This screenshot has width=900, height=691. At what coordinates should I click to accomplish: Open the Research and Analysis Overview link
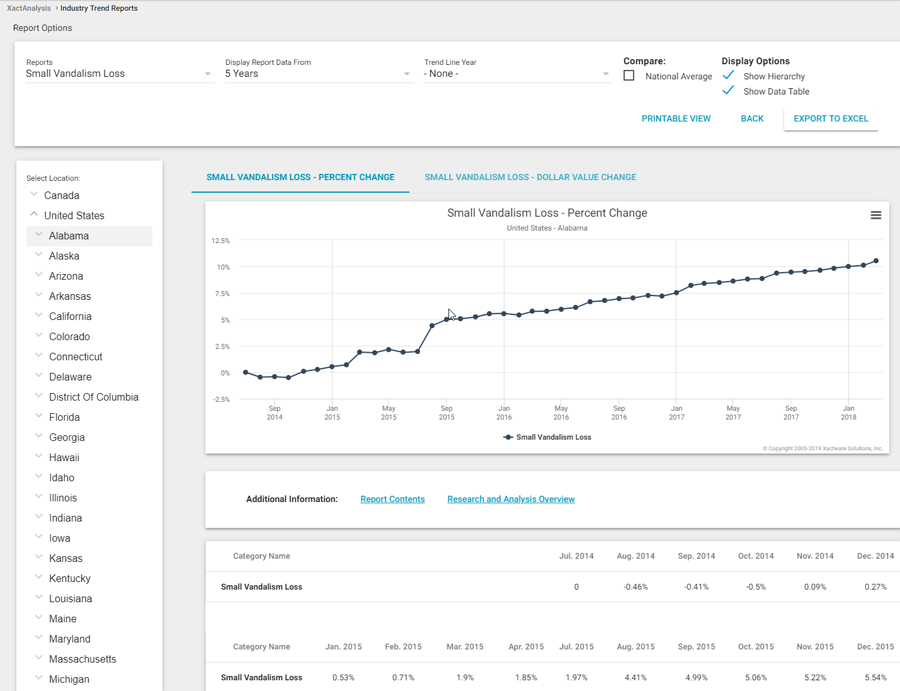coord(510,499)
